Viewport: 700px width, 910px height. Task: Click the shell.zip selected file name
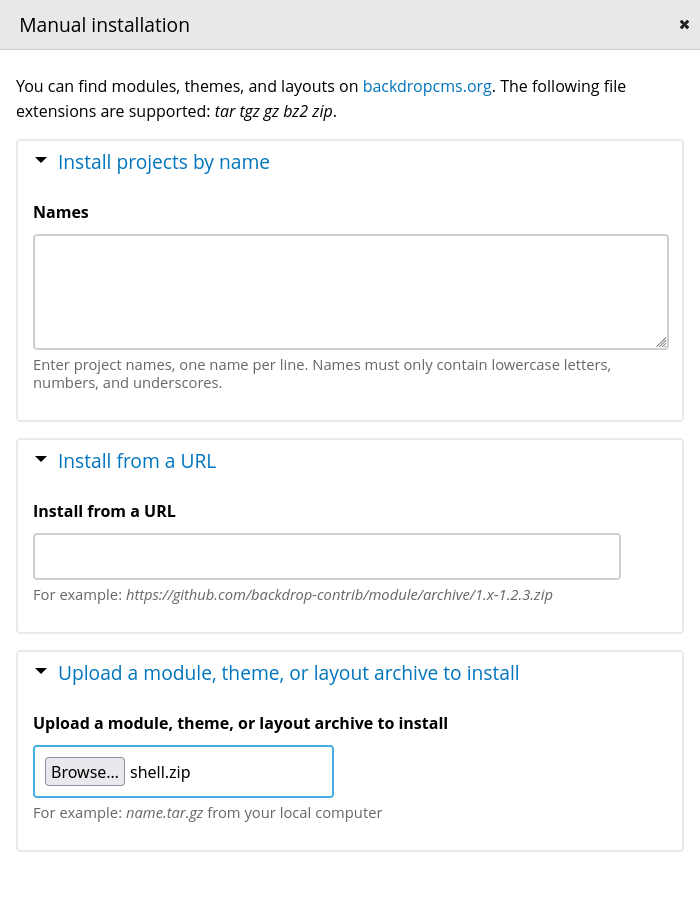click(160, 772)
